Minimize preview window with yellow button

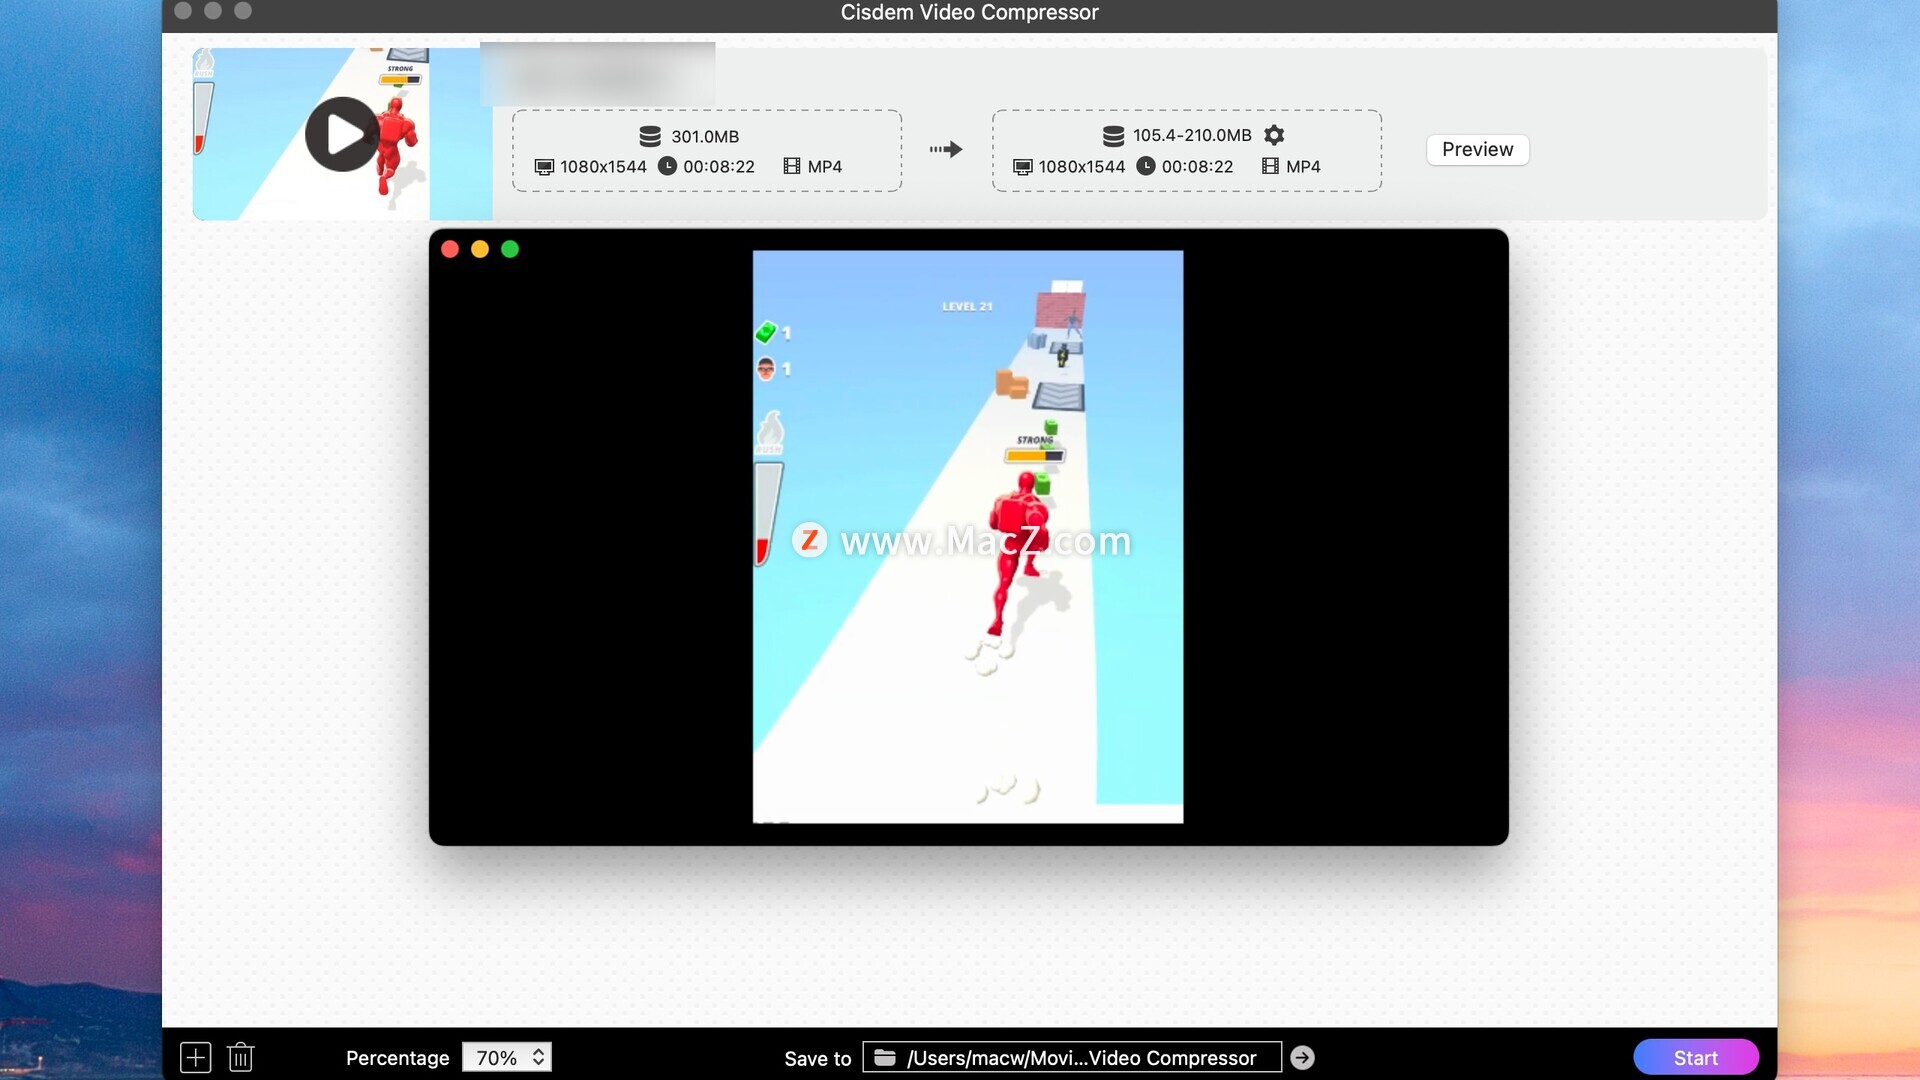480,249
